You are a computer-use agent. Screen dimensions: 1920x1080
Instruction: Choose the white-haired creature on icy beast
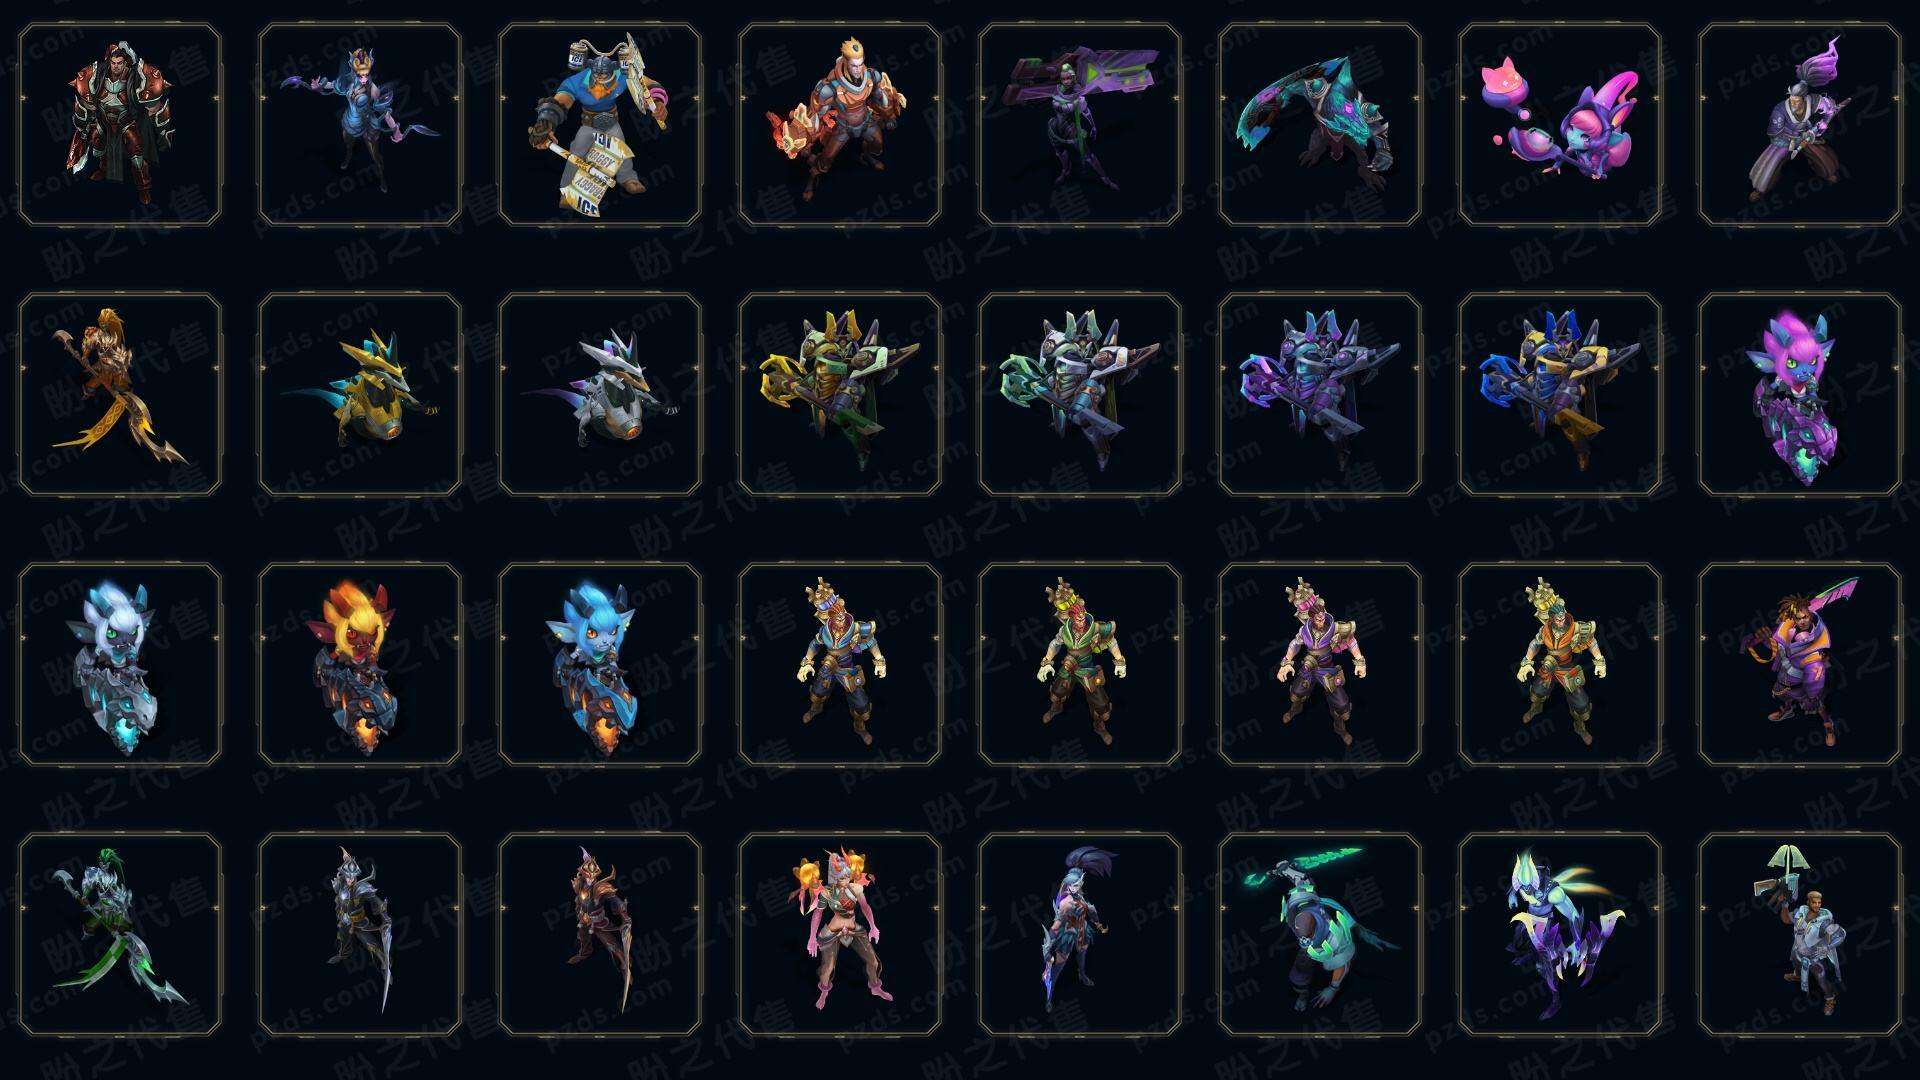coord(120,664)
